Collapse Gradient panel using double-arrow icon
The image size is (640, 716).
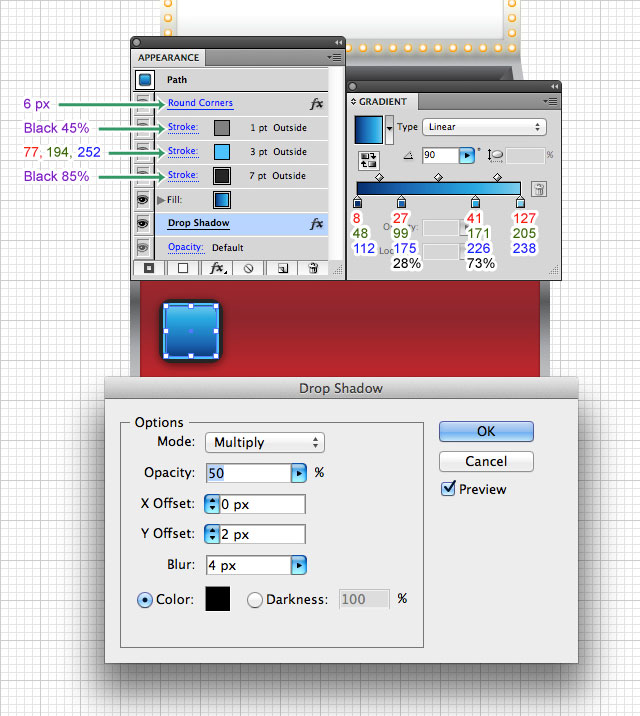pyautogui.click(x=554, y=86)
